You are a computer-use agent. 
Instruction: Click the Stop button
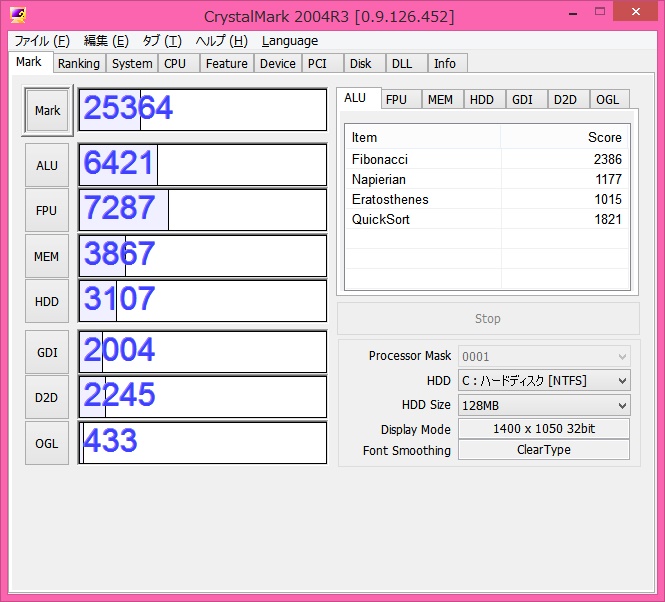click(488, 319)
